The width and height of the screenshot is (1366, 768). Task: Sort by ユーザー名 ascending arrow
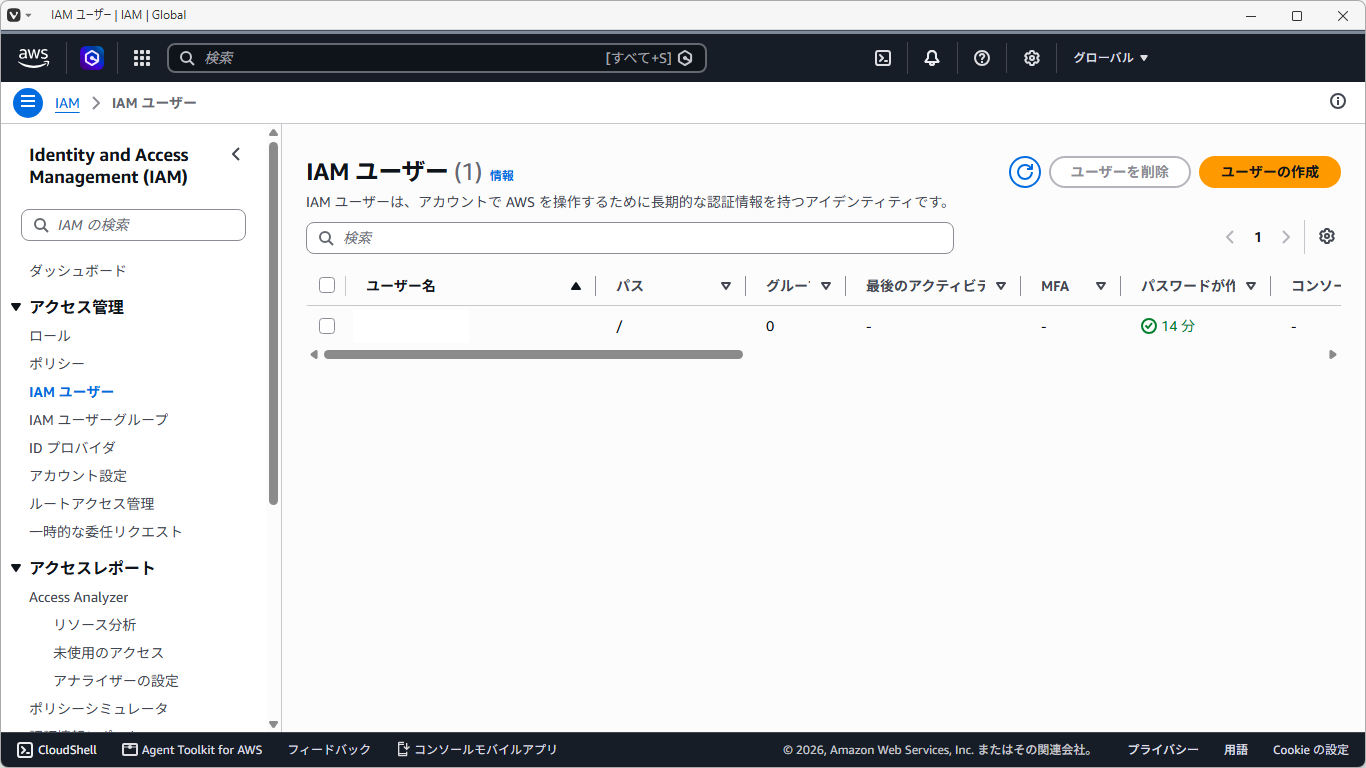[x=575, y=286]
